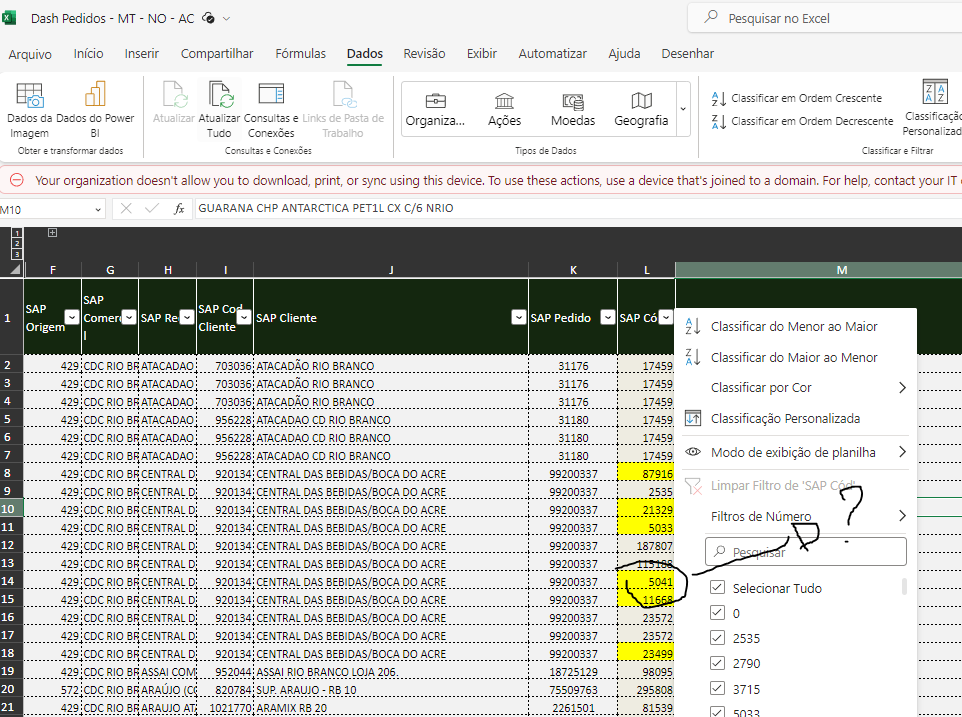Click the Pesquisar no Excel search icon
The image size is (962, 717).
coord(711,17)
